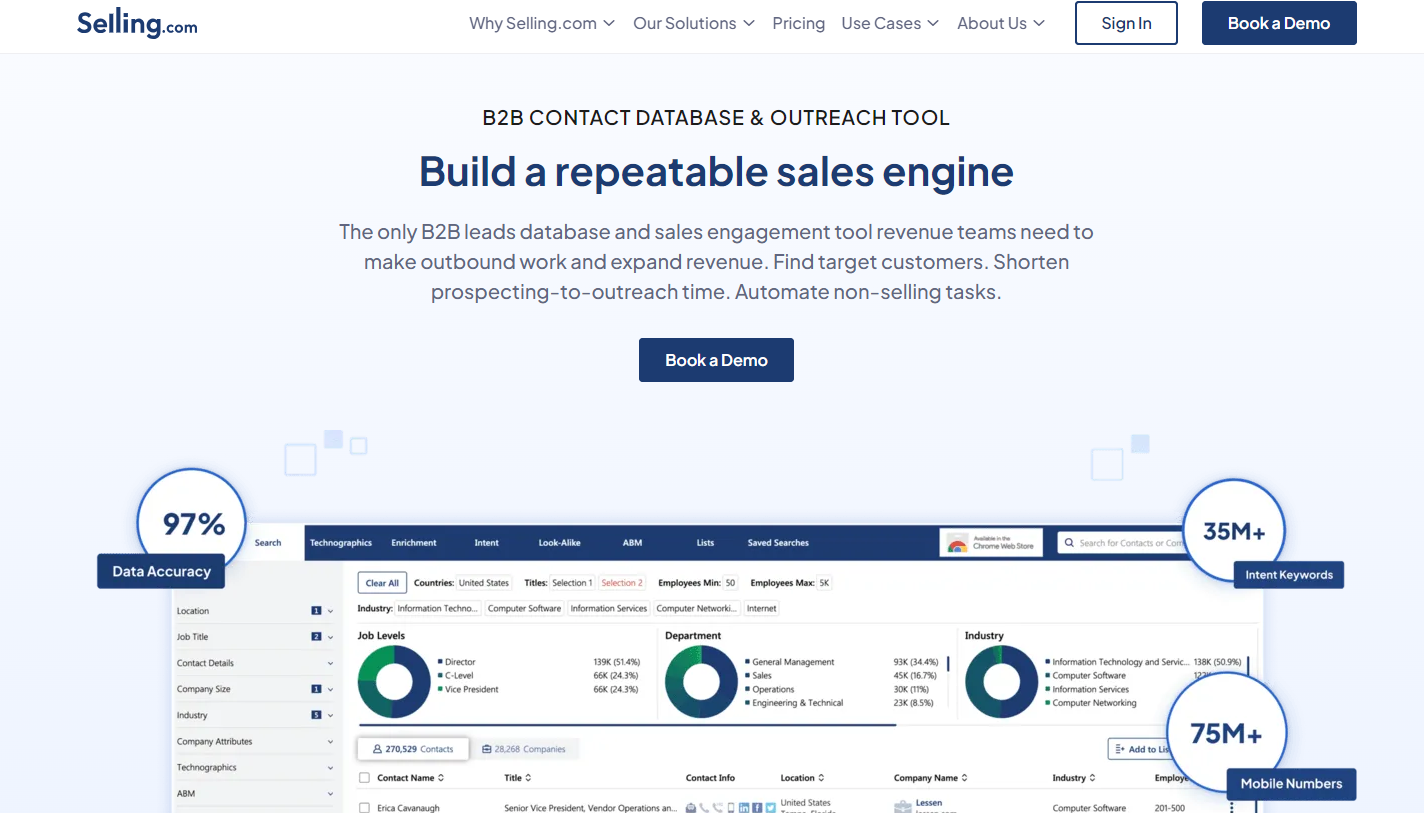Open Erica Cavanaugh's Facebook icon
Screen dimensions: 1424x813
click(x=757, y=808)
